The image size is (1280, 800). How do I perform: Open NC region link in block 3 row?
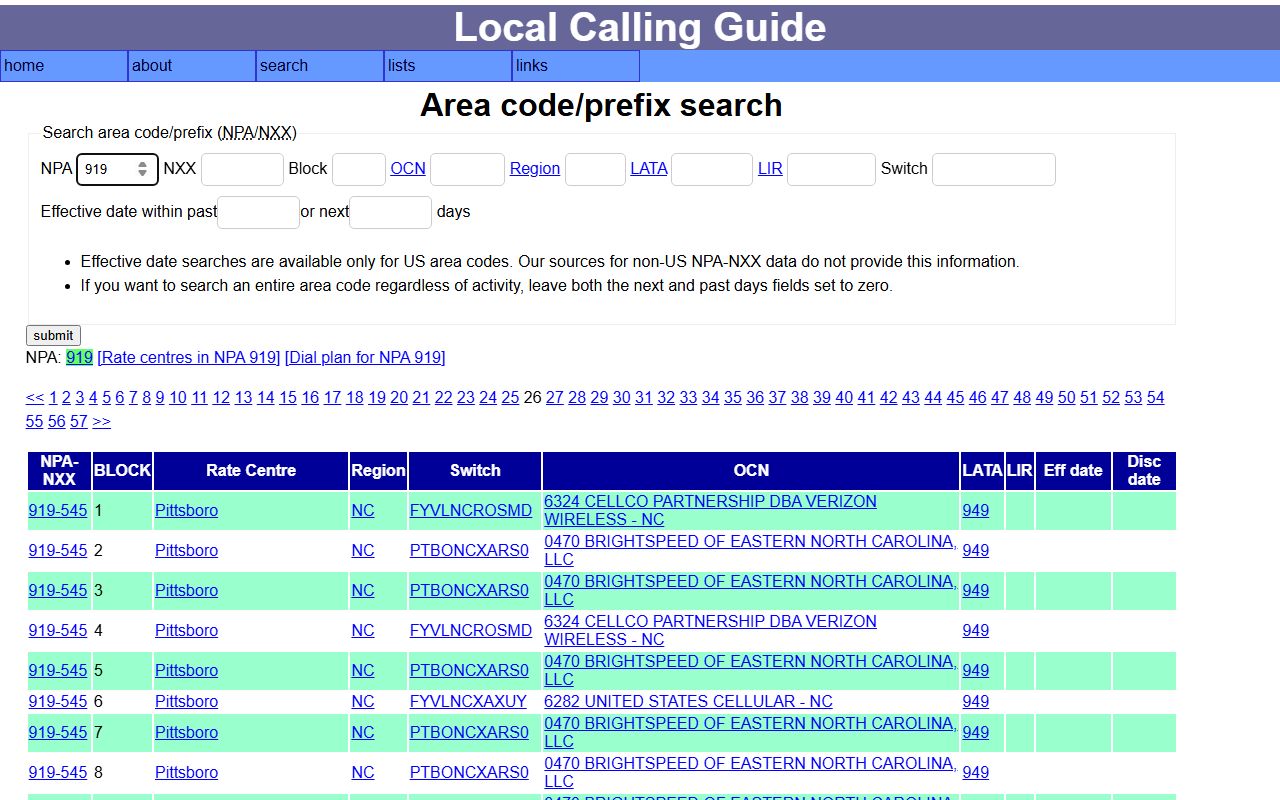pos(363,590)
